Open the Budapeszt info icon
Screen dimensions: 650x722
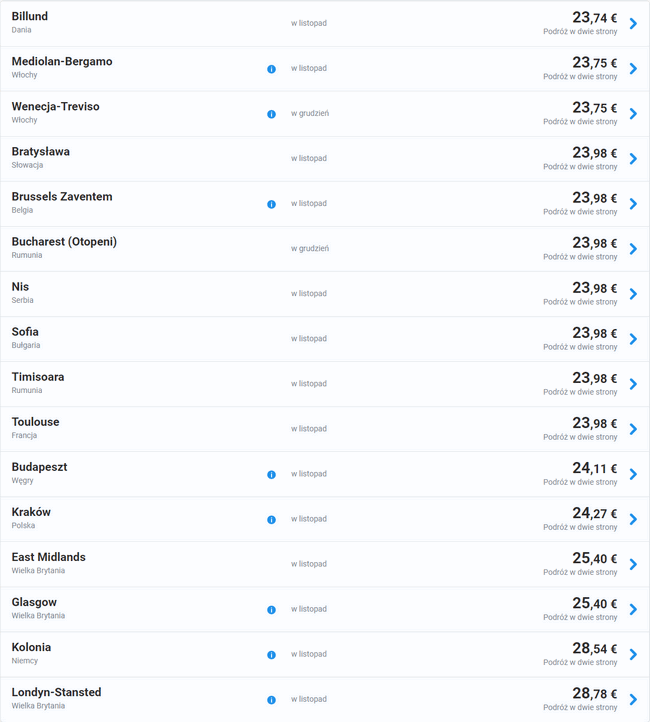271,474
